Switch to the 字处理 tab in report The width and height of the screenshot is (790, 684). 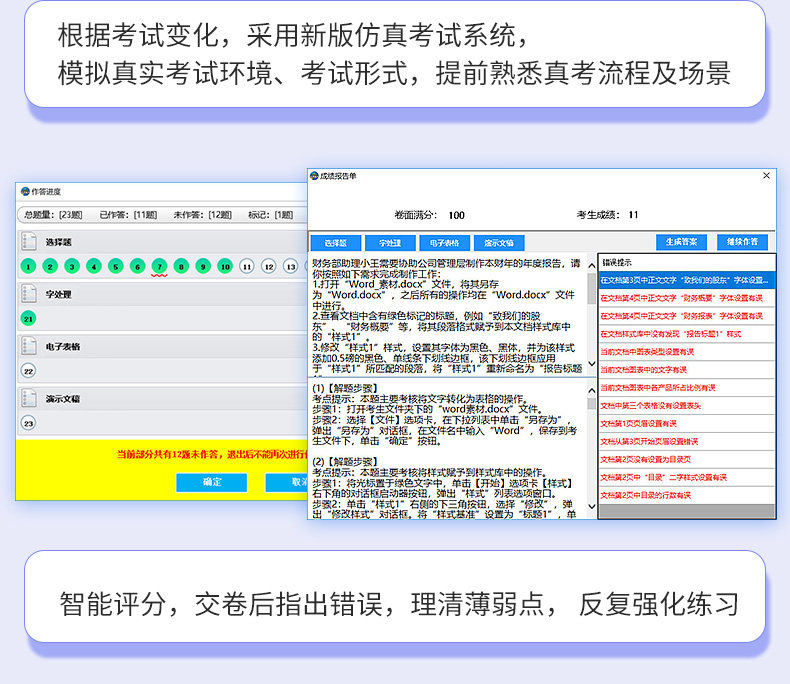pyautogui.click(x=390, y=243)
